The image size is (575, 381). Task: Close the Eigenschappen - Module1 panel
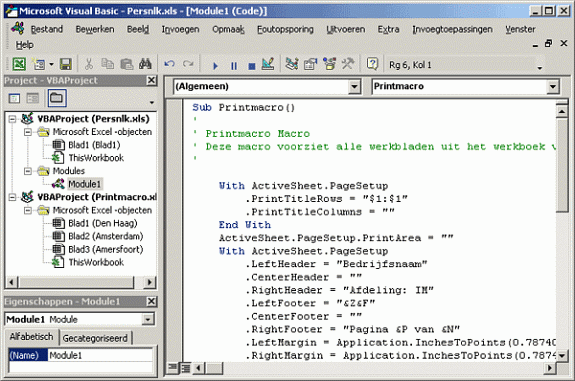[151, 301]
